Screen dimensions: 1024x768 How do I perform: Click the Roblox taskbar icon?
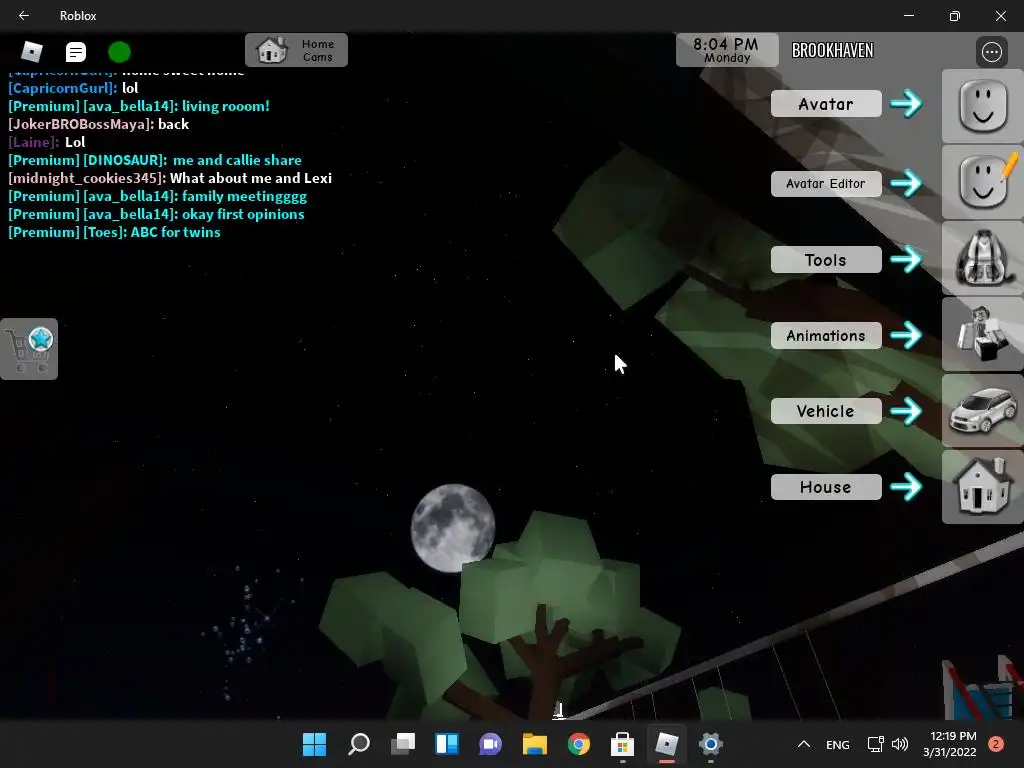pyautogui.click(x=667, y=744)
